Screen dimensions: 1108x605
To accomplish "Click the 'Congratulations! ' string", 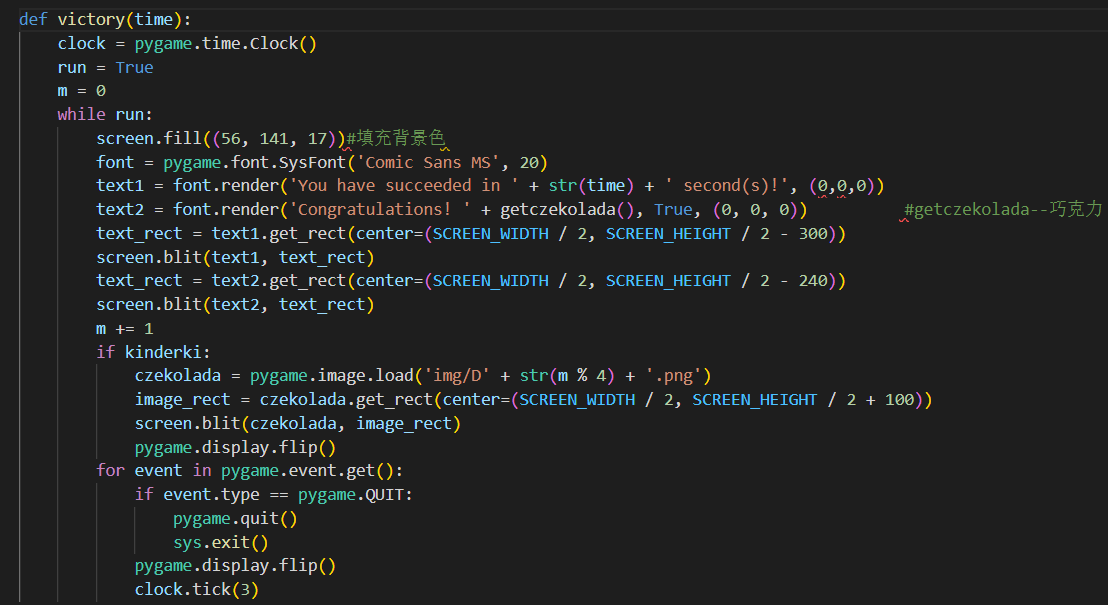I will pos(379,209).
